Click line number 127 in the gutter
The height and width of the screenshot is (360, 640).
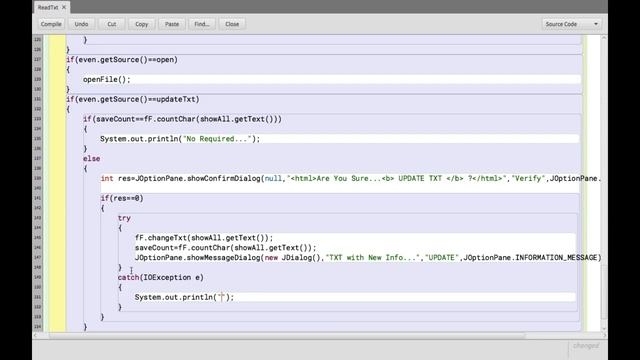38,60
